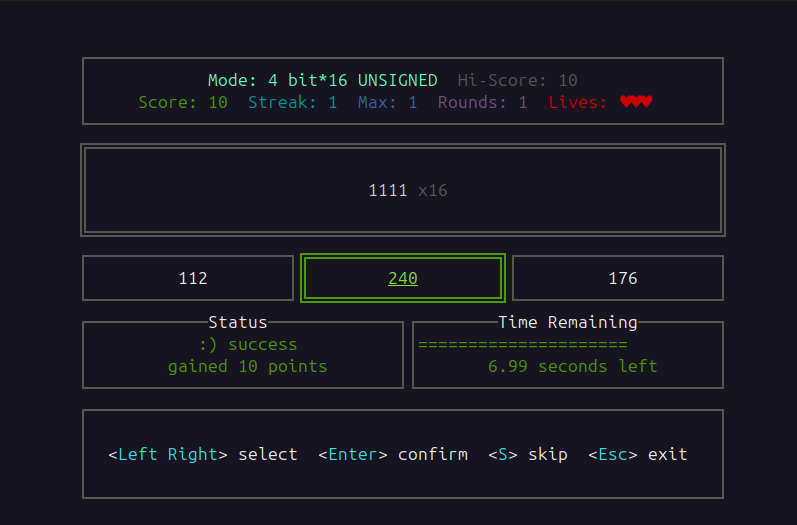Click the Max: 1 counter
Image resolution: width=797 pixels, height=525 pixels.
[387, 102]
